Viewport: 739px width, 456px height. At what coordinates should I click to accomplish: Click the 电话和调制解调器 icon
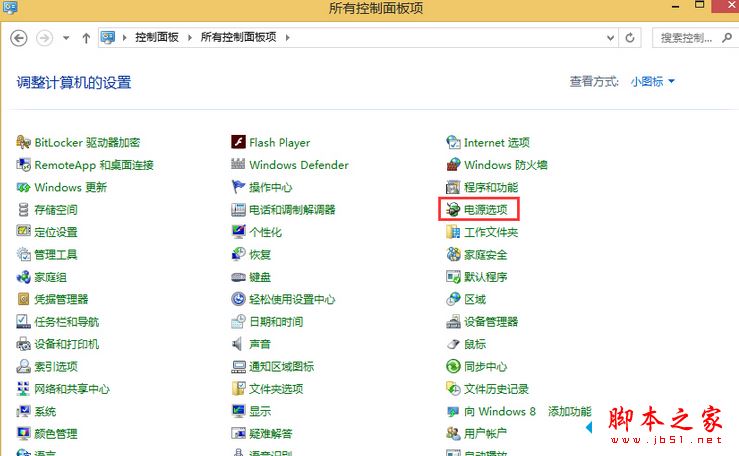tap(238, 210)
